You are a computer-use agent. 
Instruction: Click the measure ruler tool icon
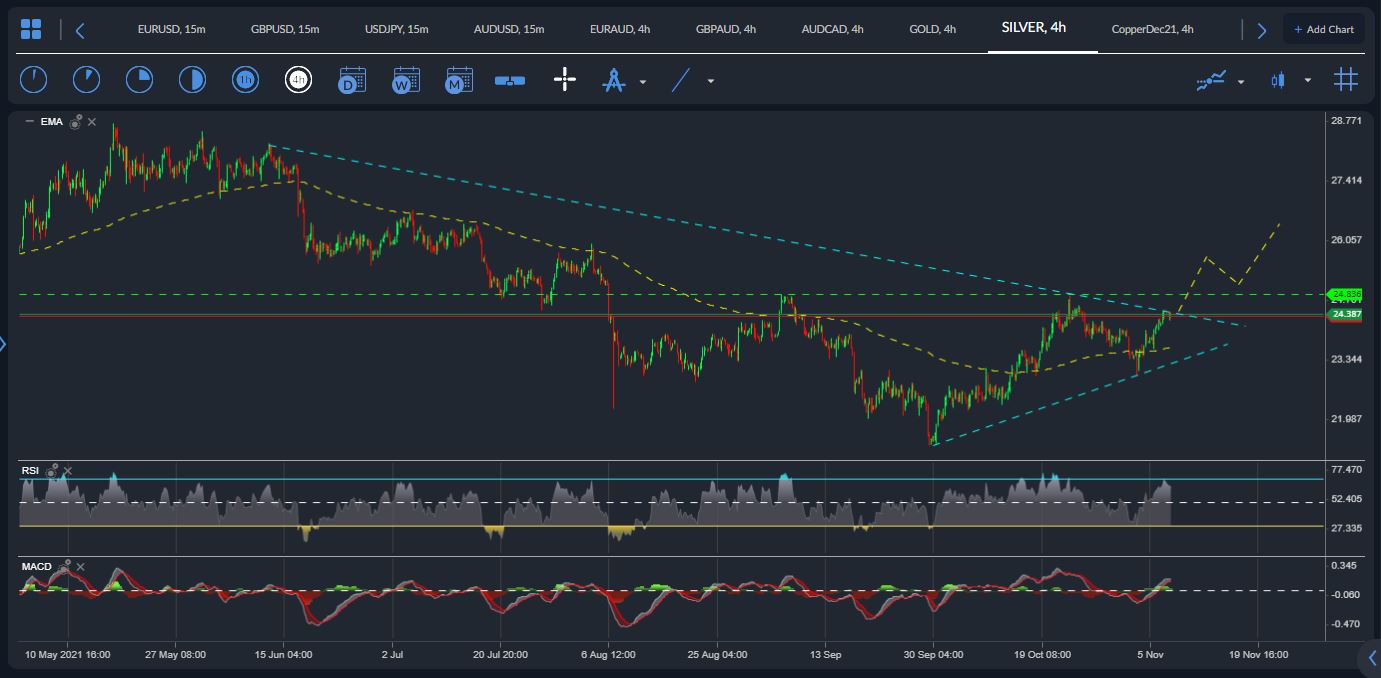click(510, 80)
